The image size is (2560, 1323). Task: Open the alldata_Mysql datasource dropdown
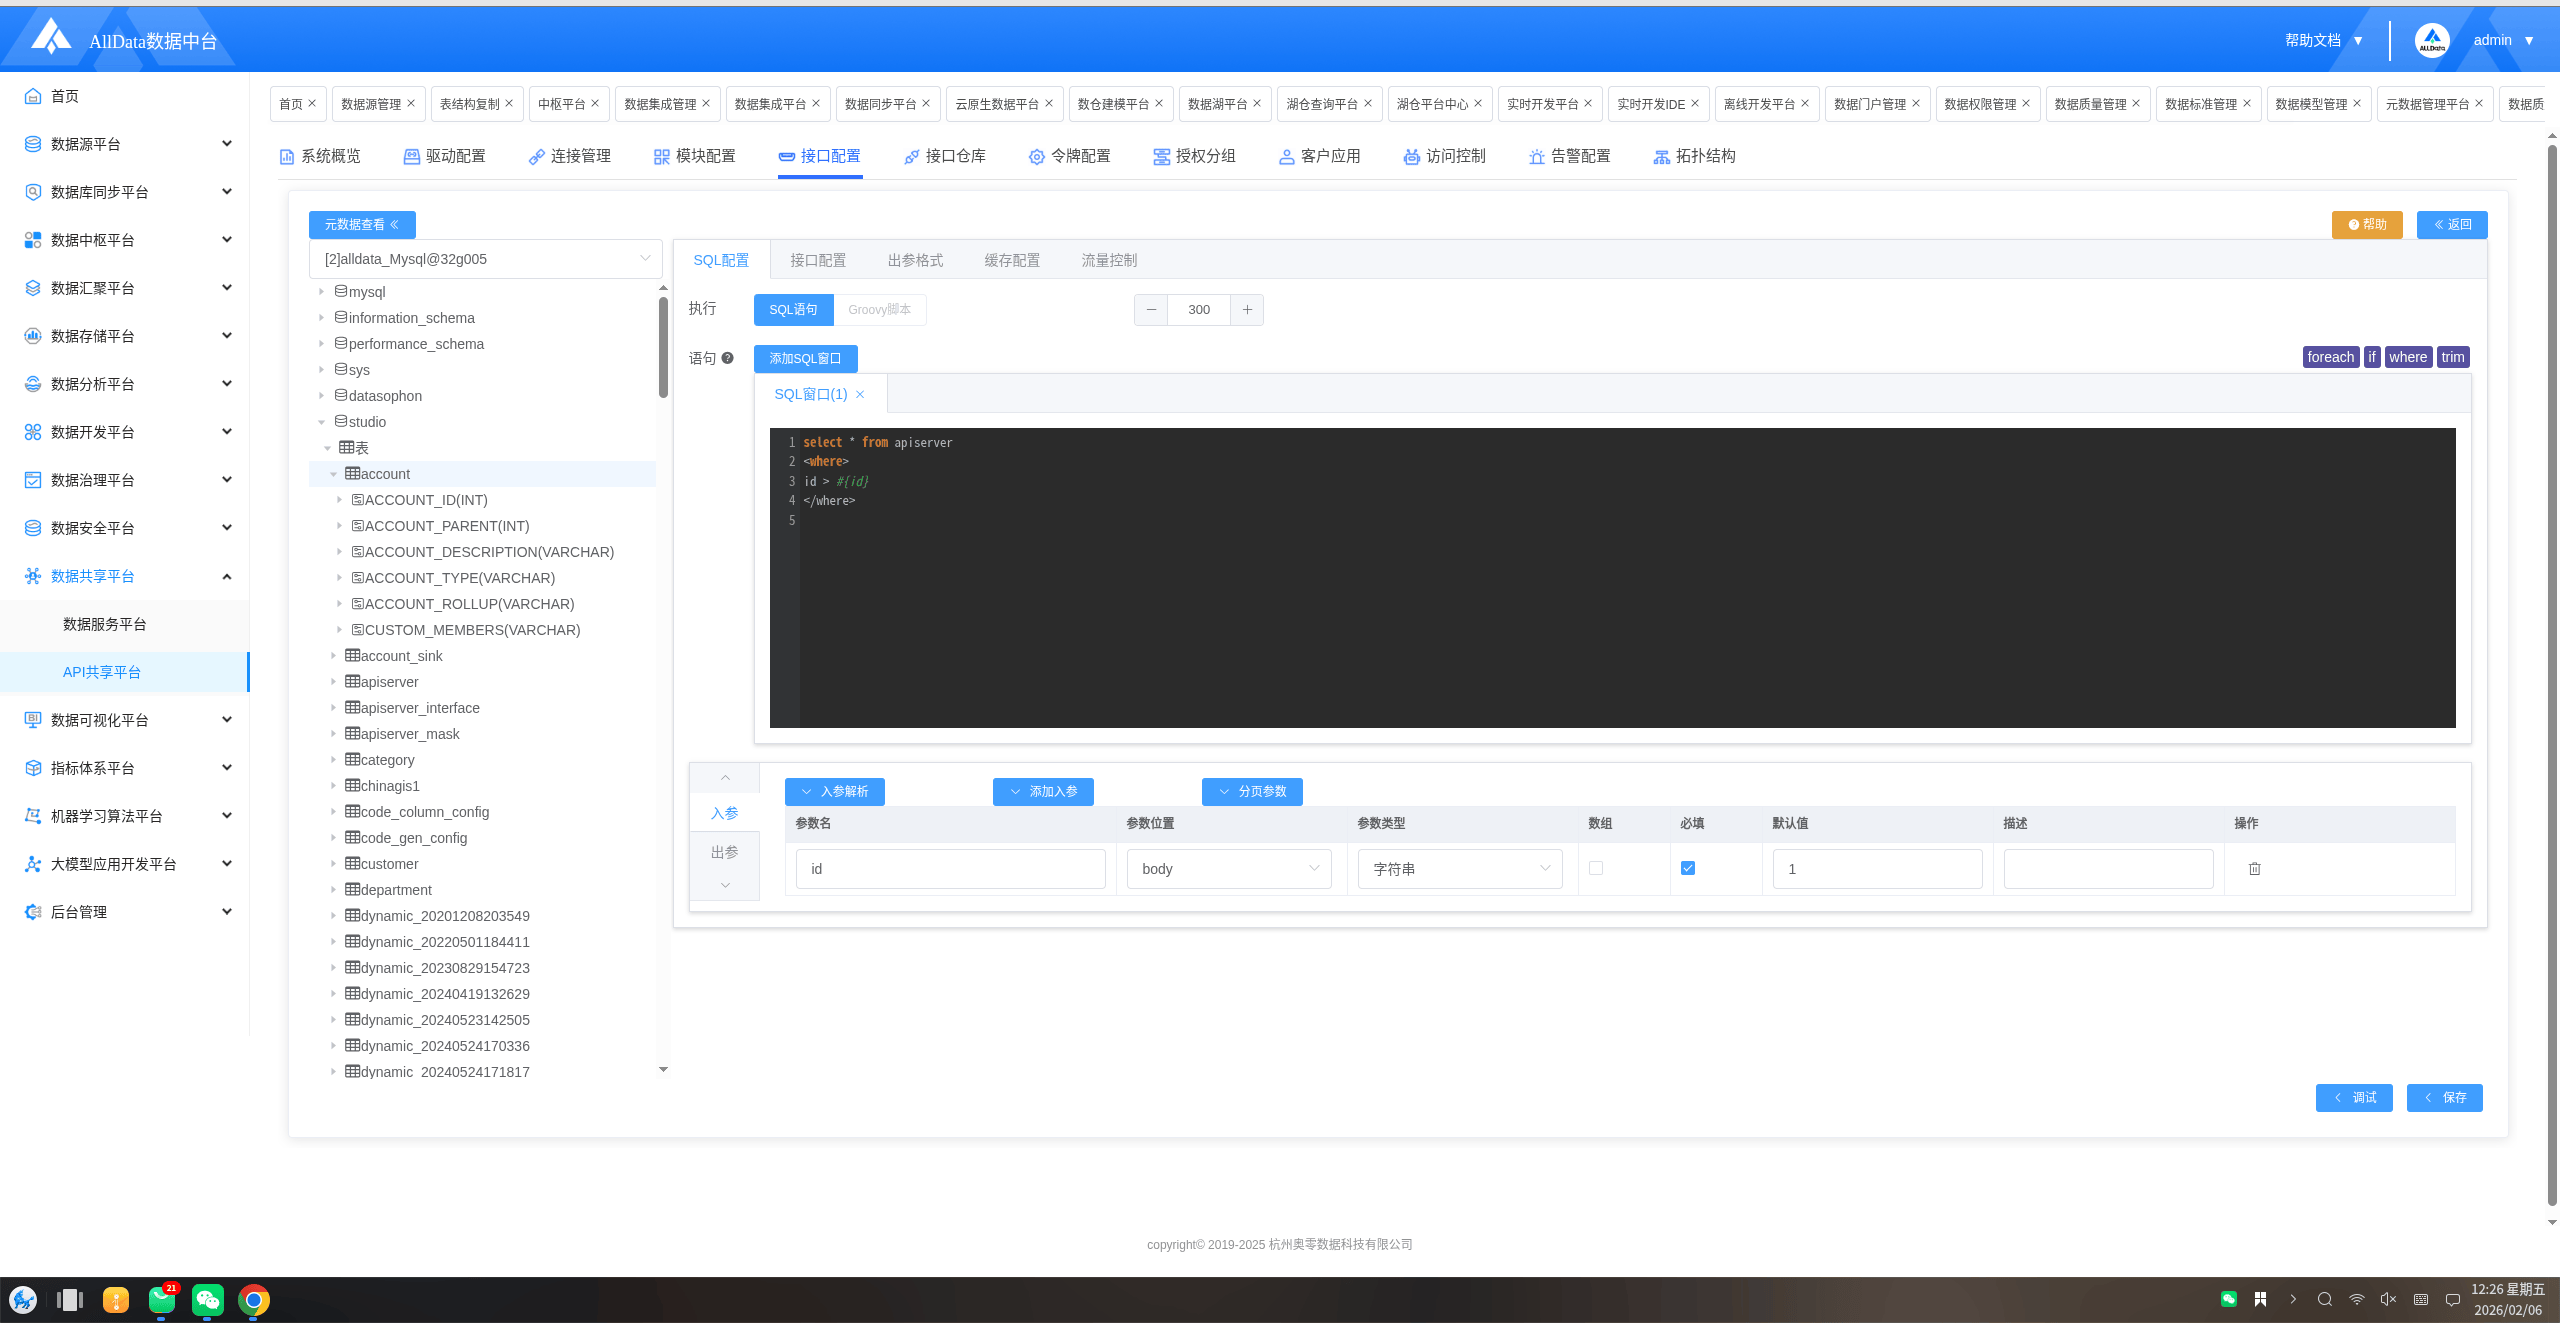[x=485, y=259]
